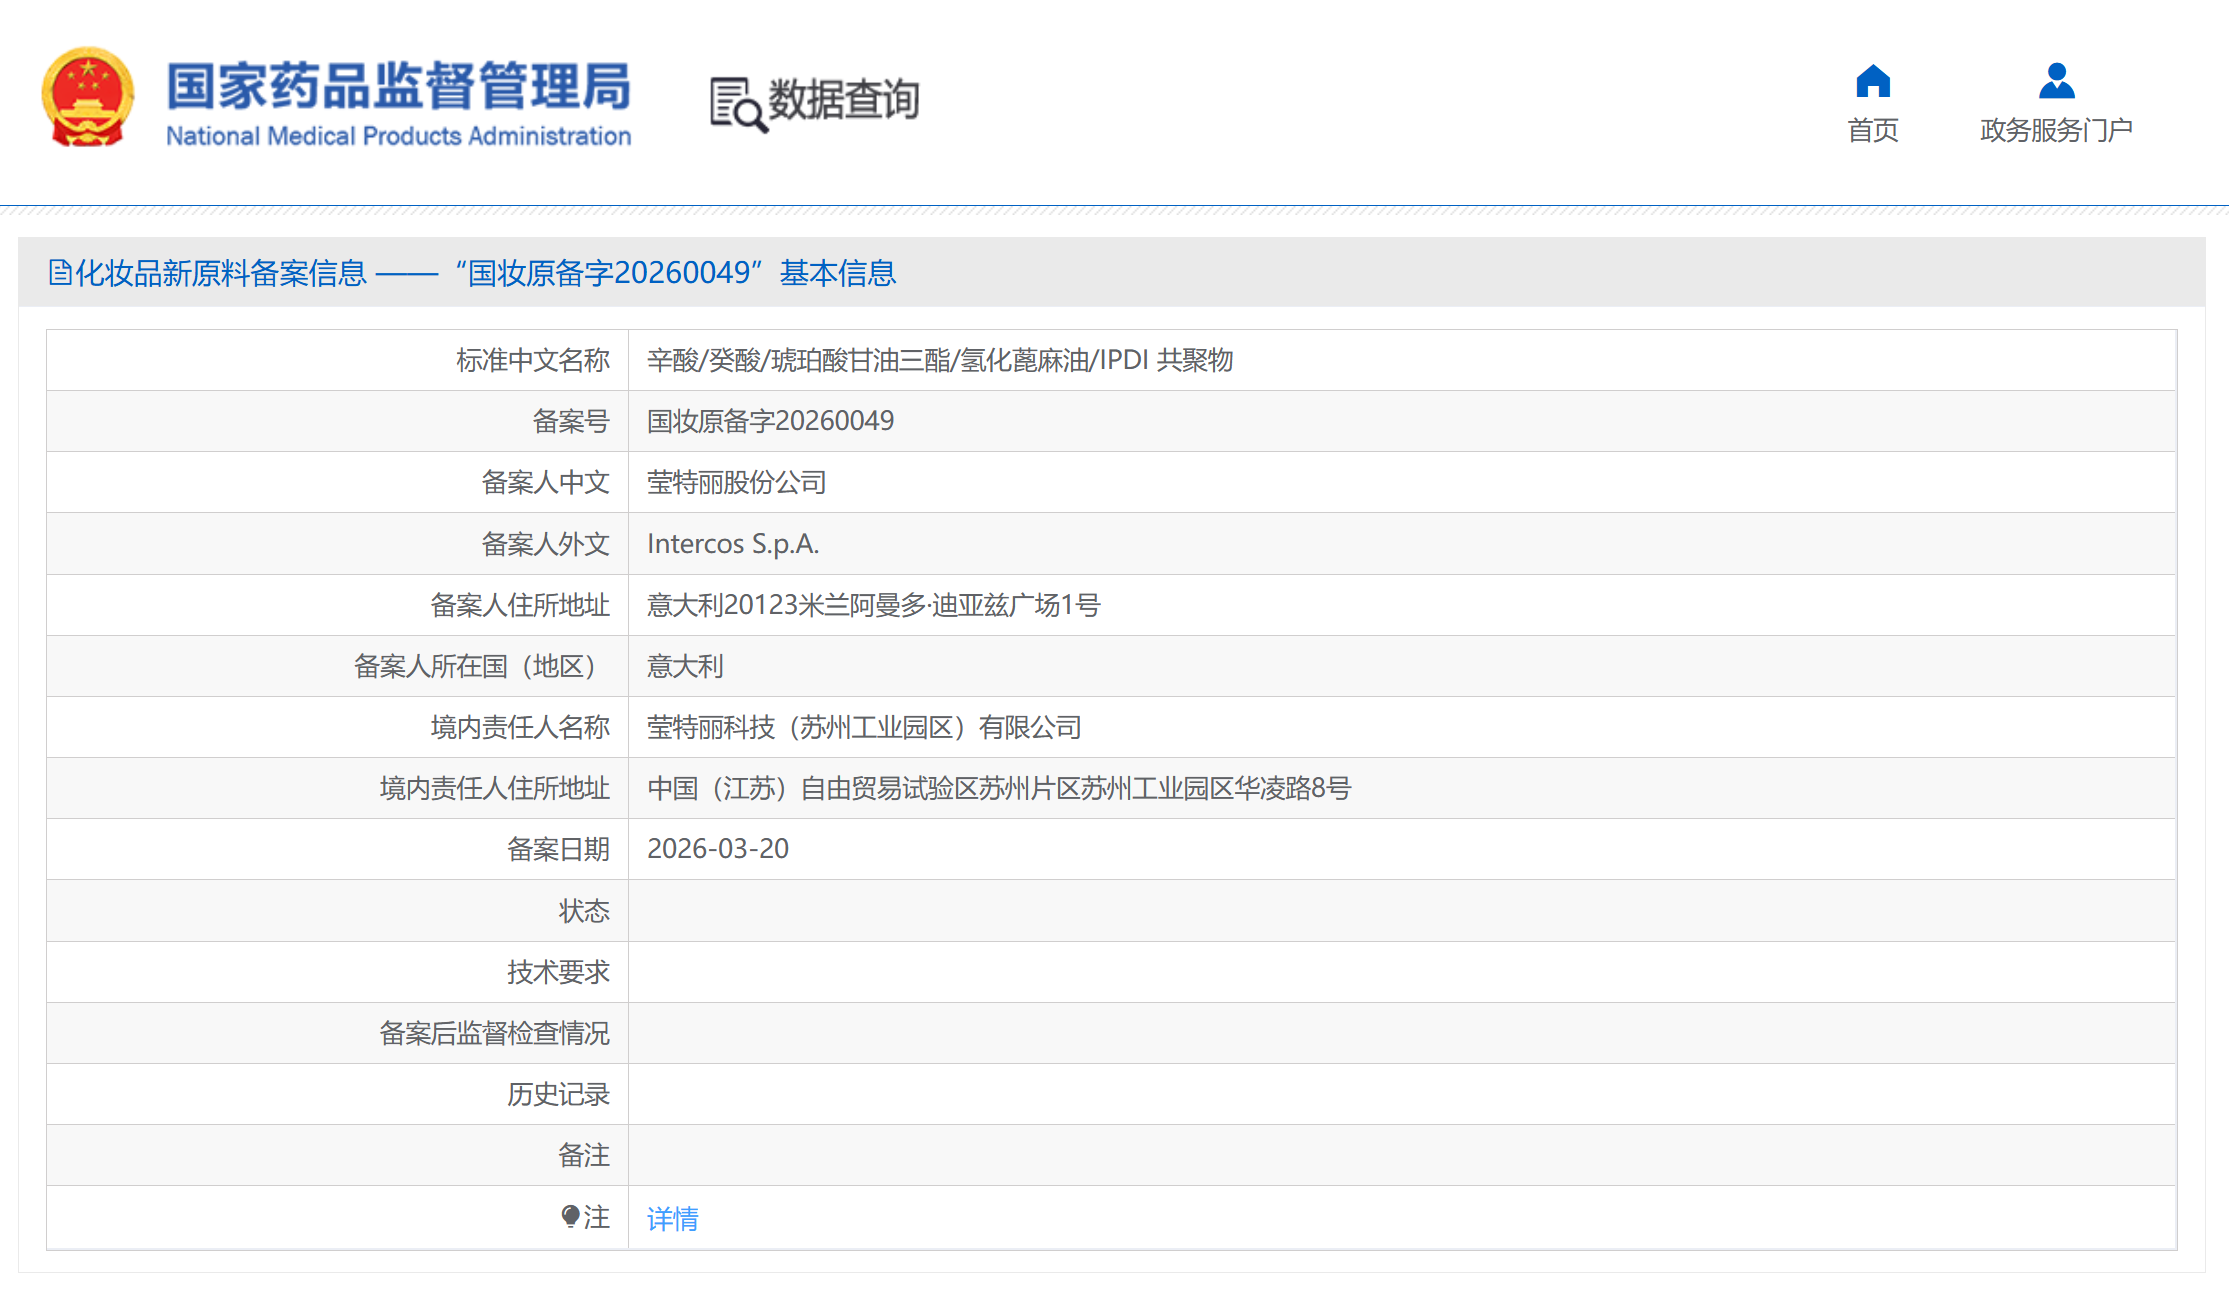Go to 首页 text link
The width and height of the screenshot is (2229, 1298).
(x=1872, y=131)
